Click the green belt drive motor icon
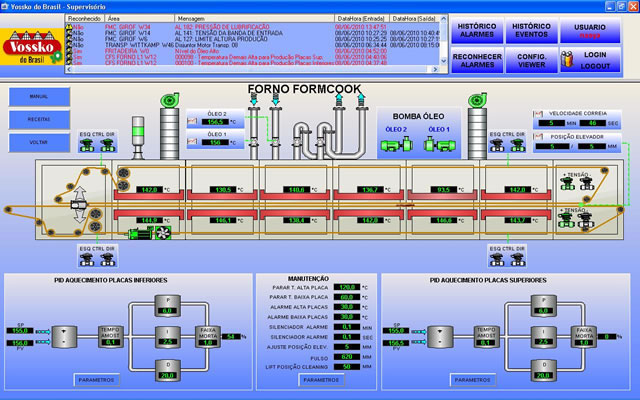 pos(140,233)
